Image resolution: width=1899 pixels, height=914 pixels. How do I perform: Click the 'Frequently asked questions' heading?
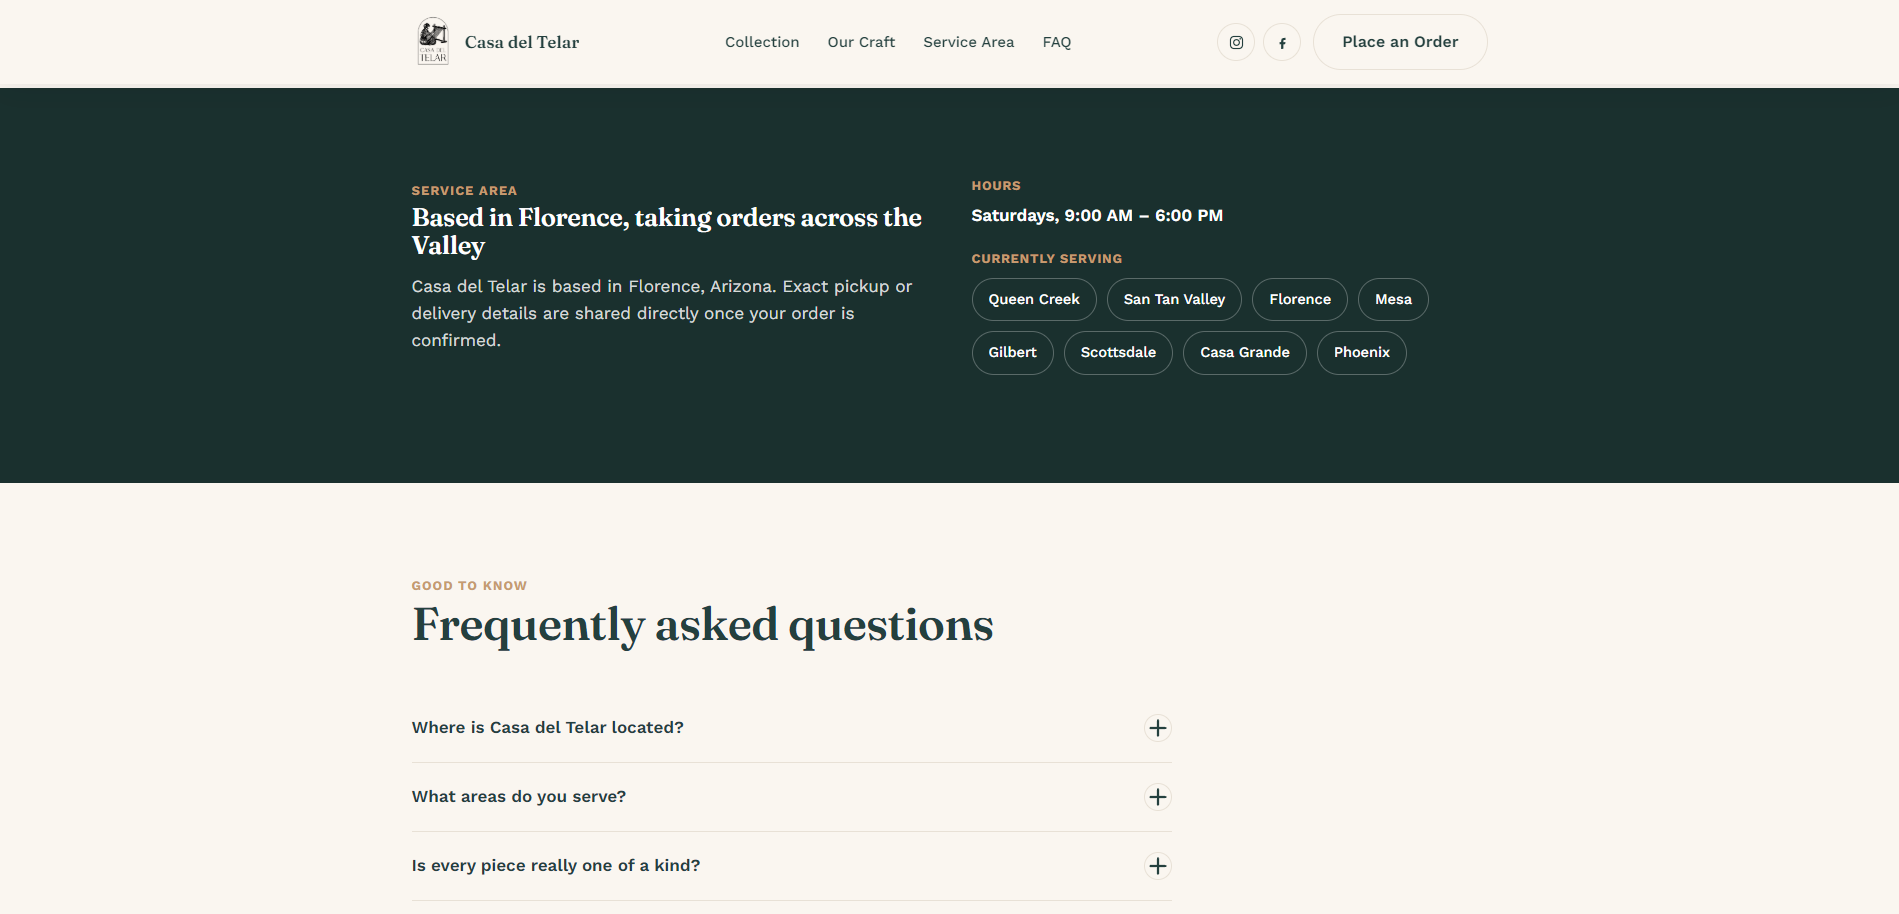(703, 626)
